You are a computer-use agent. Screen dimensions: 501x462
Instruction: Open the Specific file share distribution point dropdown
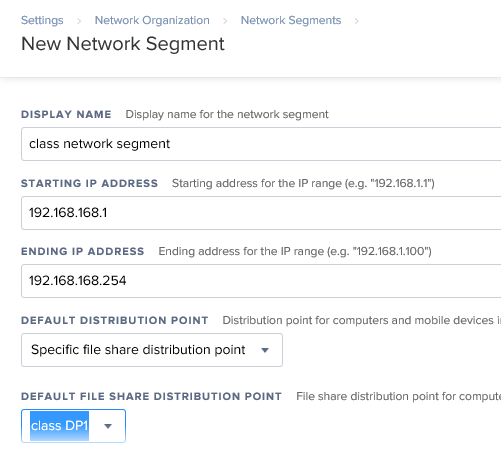coord(152,350)
